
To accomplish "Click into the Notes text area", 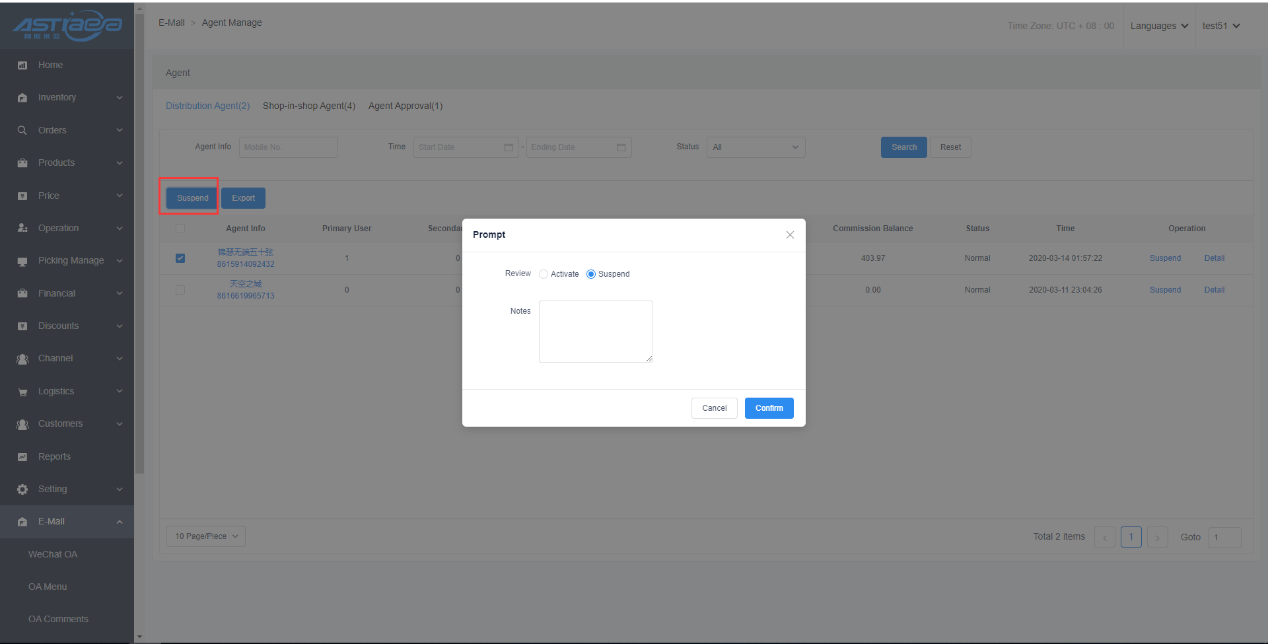I will [595, 331].
